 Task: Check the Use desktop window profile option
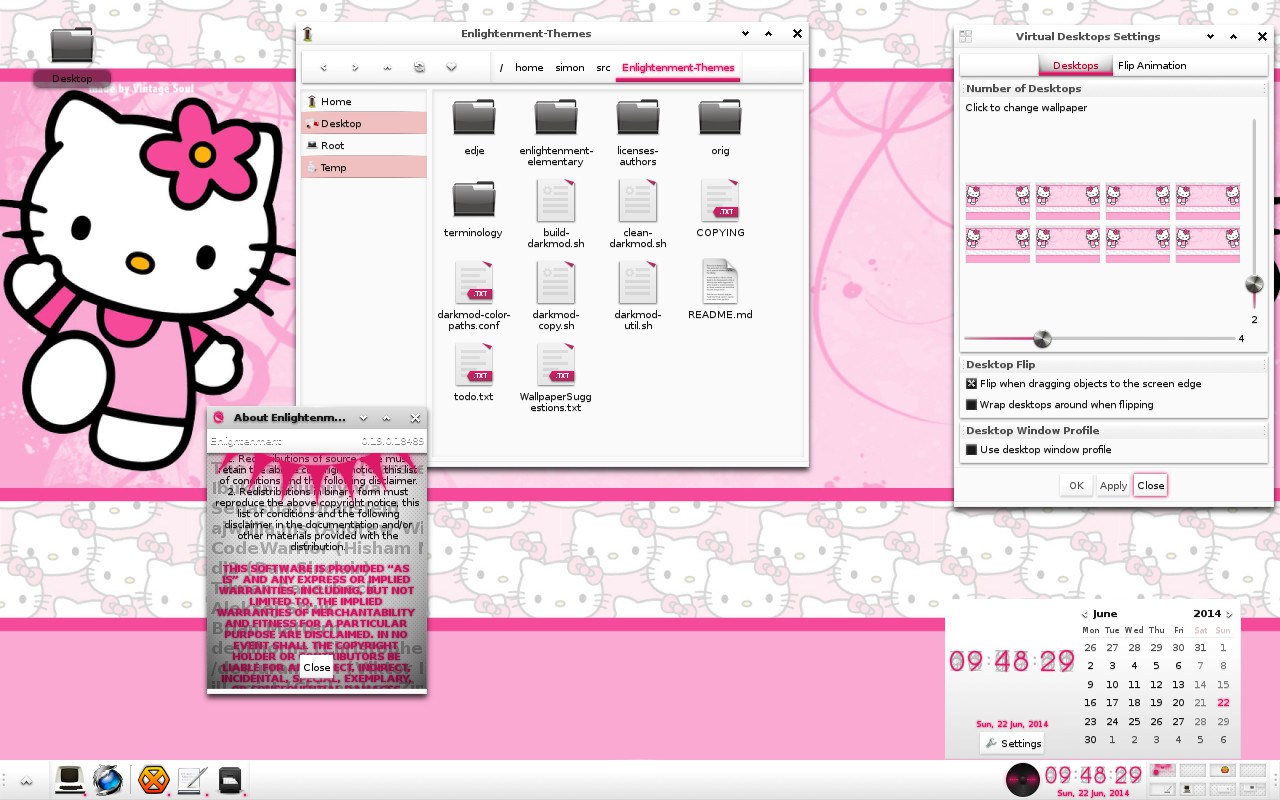pos(971,450)
